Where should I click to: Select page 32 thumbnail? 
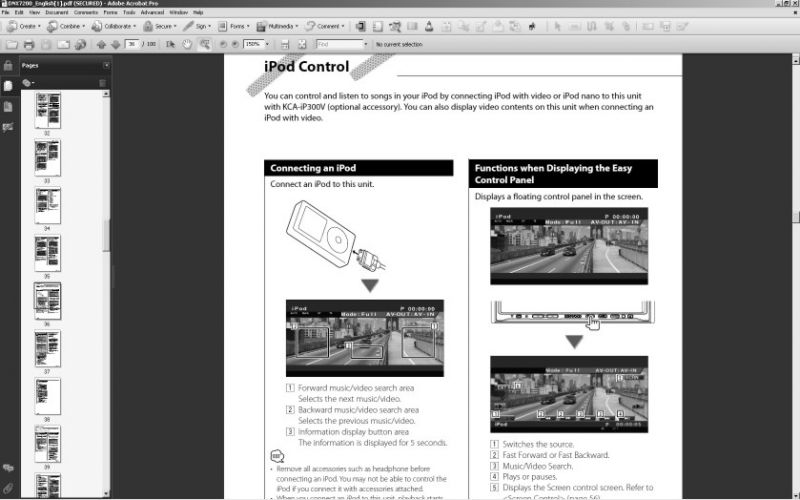pyautogui.click(x=47, y=111)
